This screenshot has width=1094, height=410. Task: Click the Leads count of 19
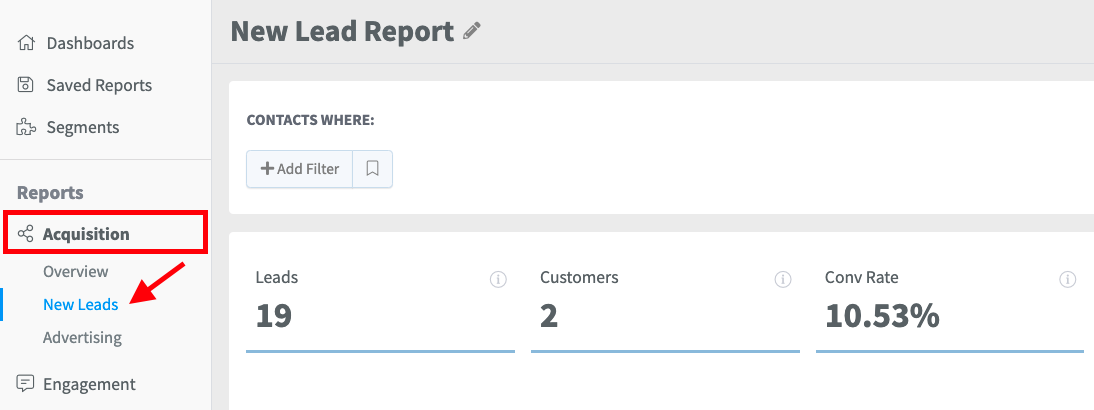tap(273, 315)
